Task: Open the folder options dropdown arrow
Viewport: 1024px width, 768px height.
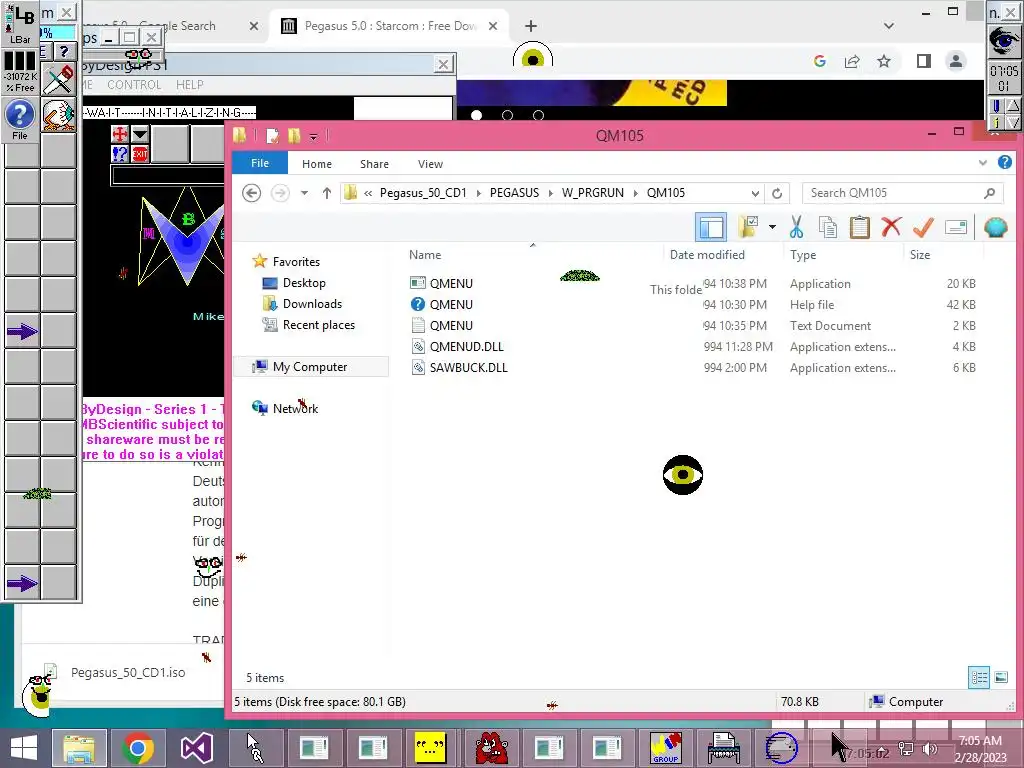Action: [x=773, y=227]
